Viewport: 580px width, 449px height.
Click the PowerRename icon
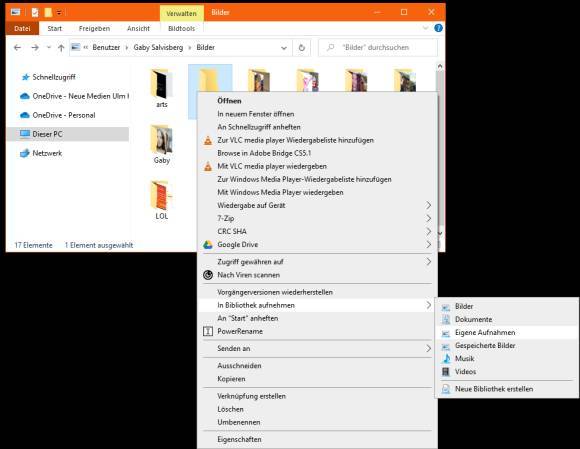(x=208, y=331)
